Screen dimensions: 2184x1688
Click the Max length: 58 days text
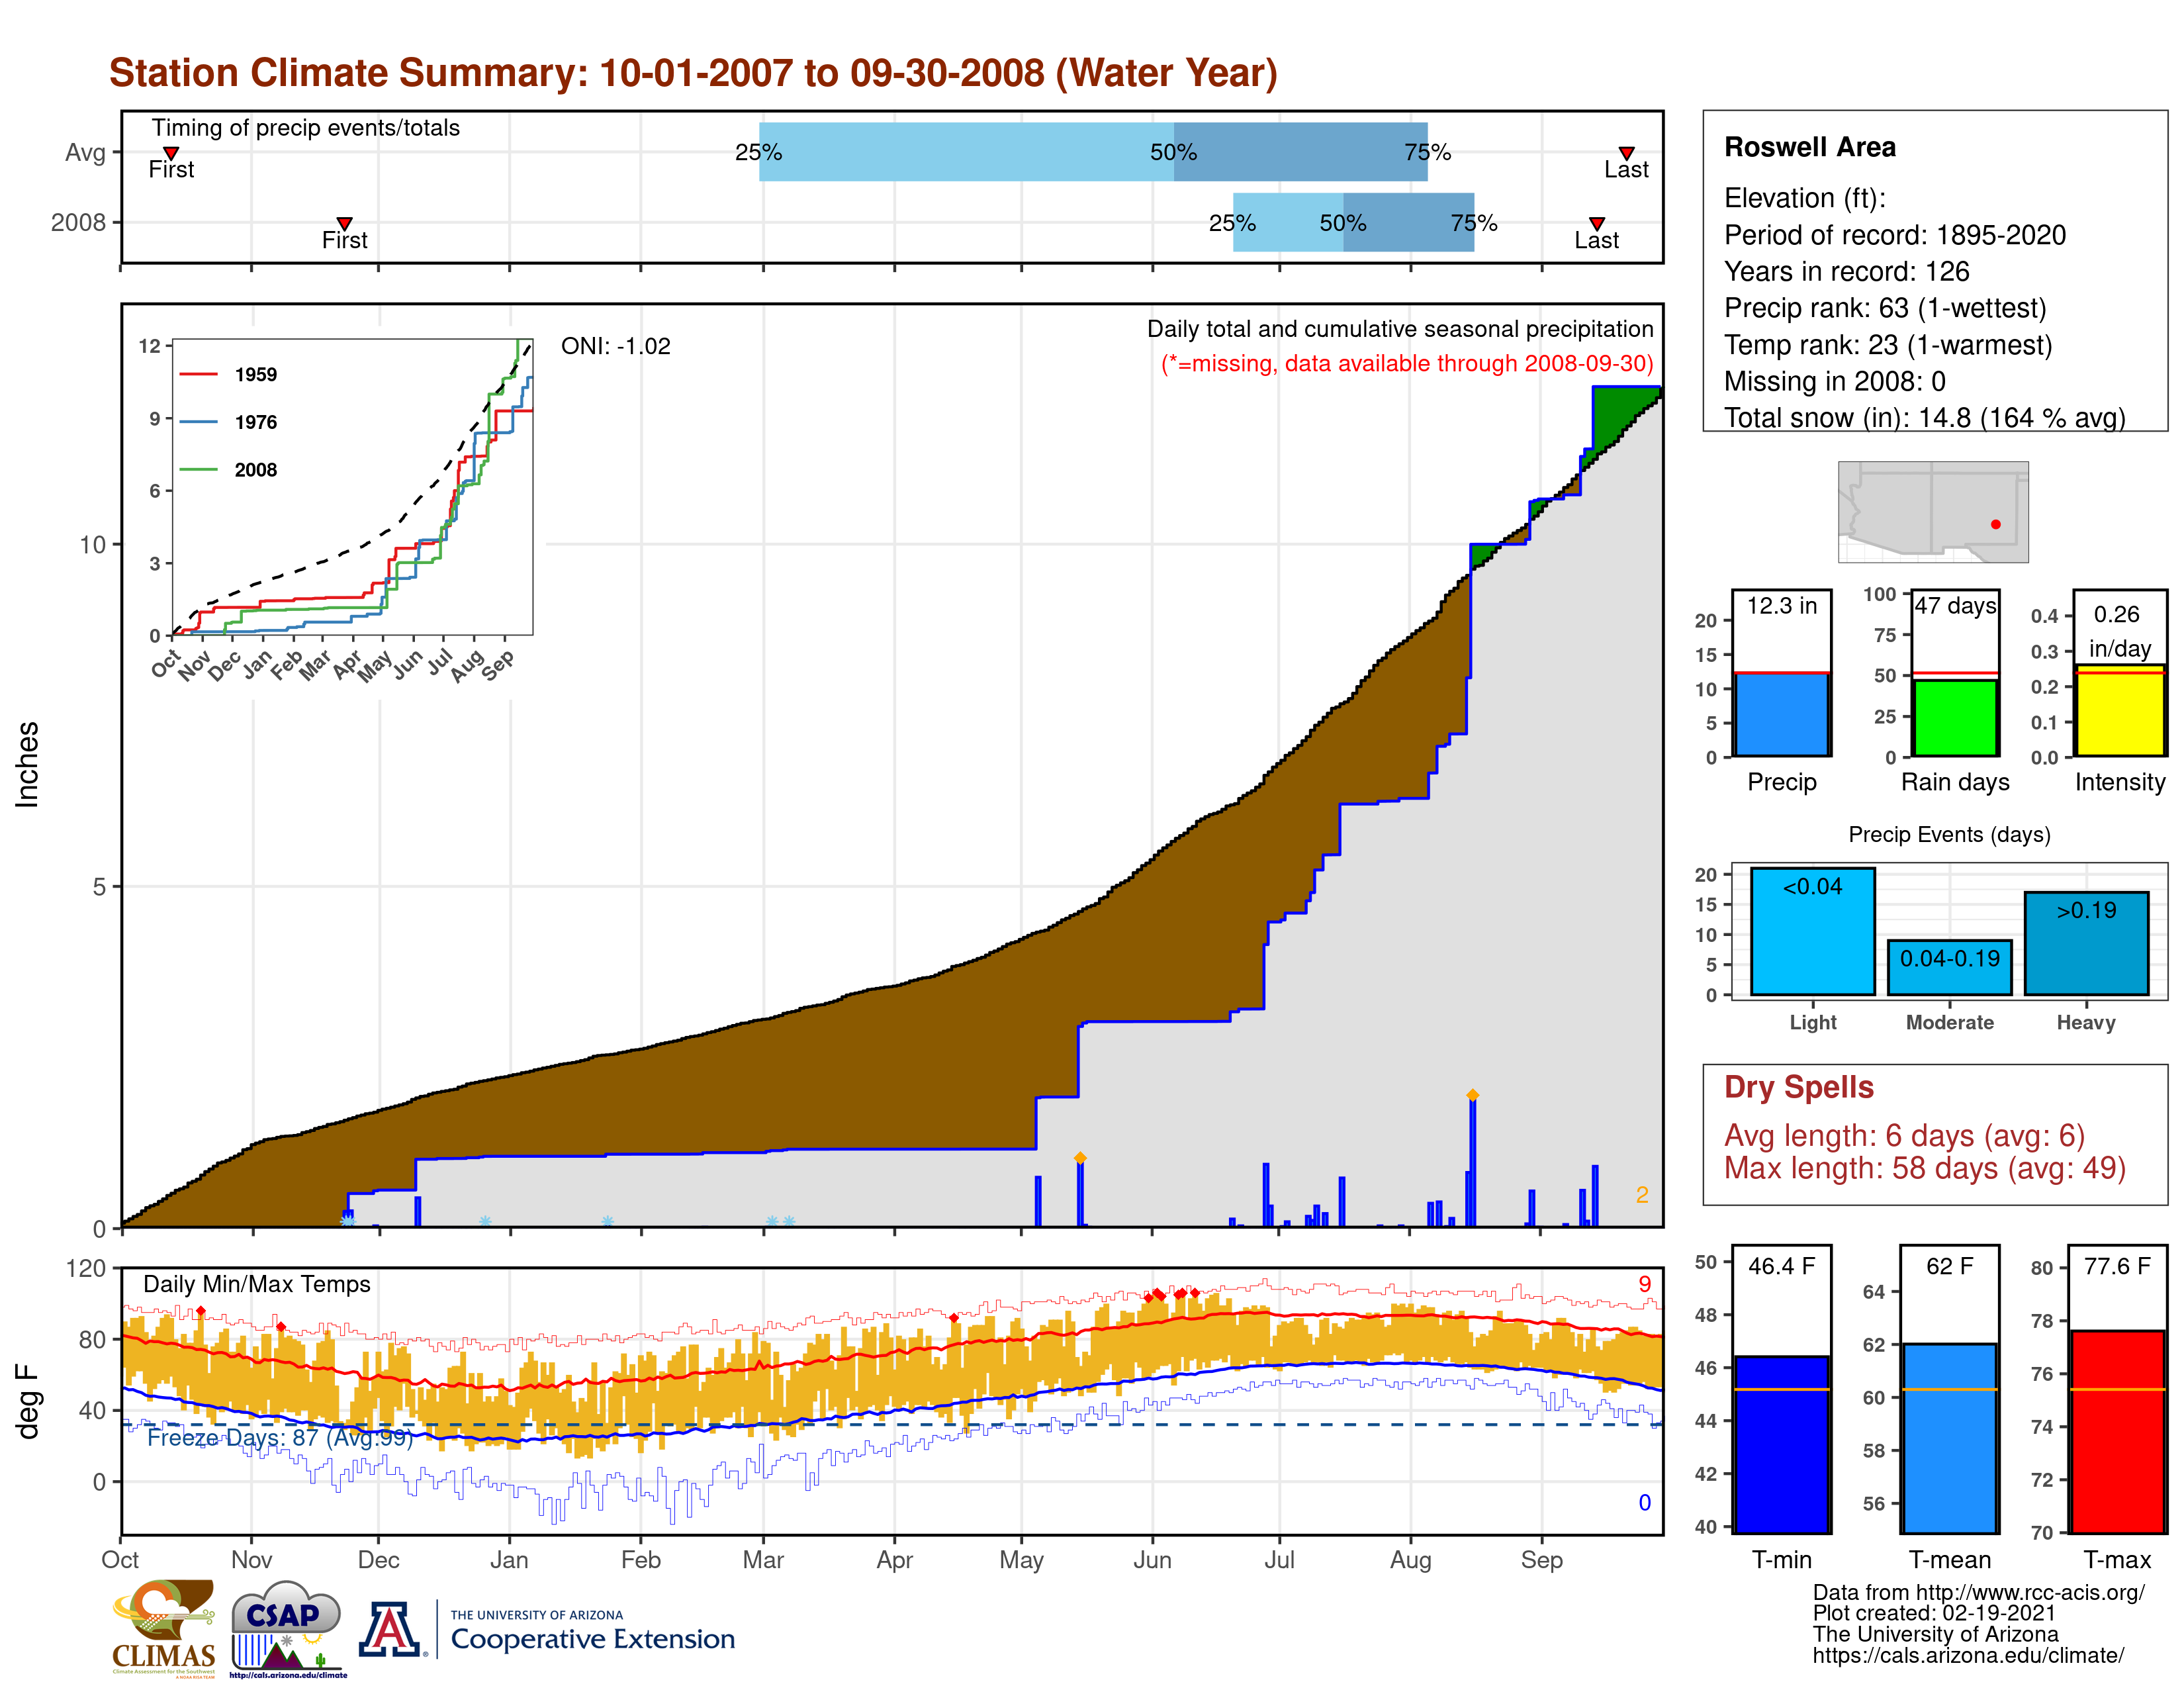[1924, 1168]
